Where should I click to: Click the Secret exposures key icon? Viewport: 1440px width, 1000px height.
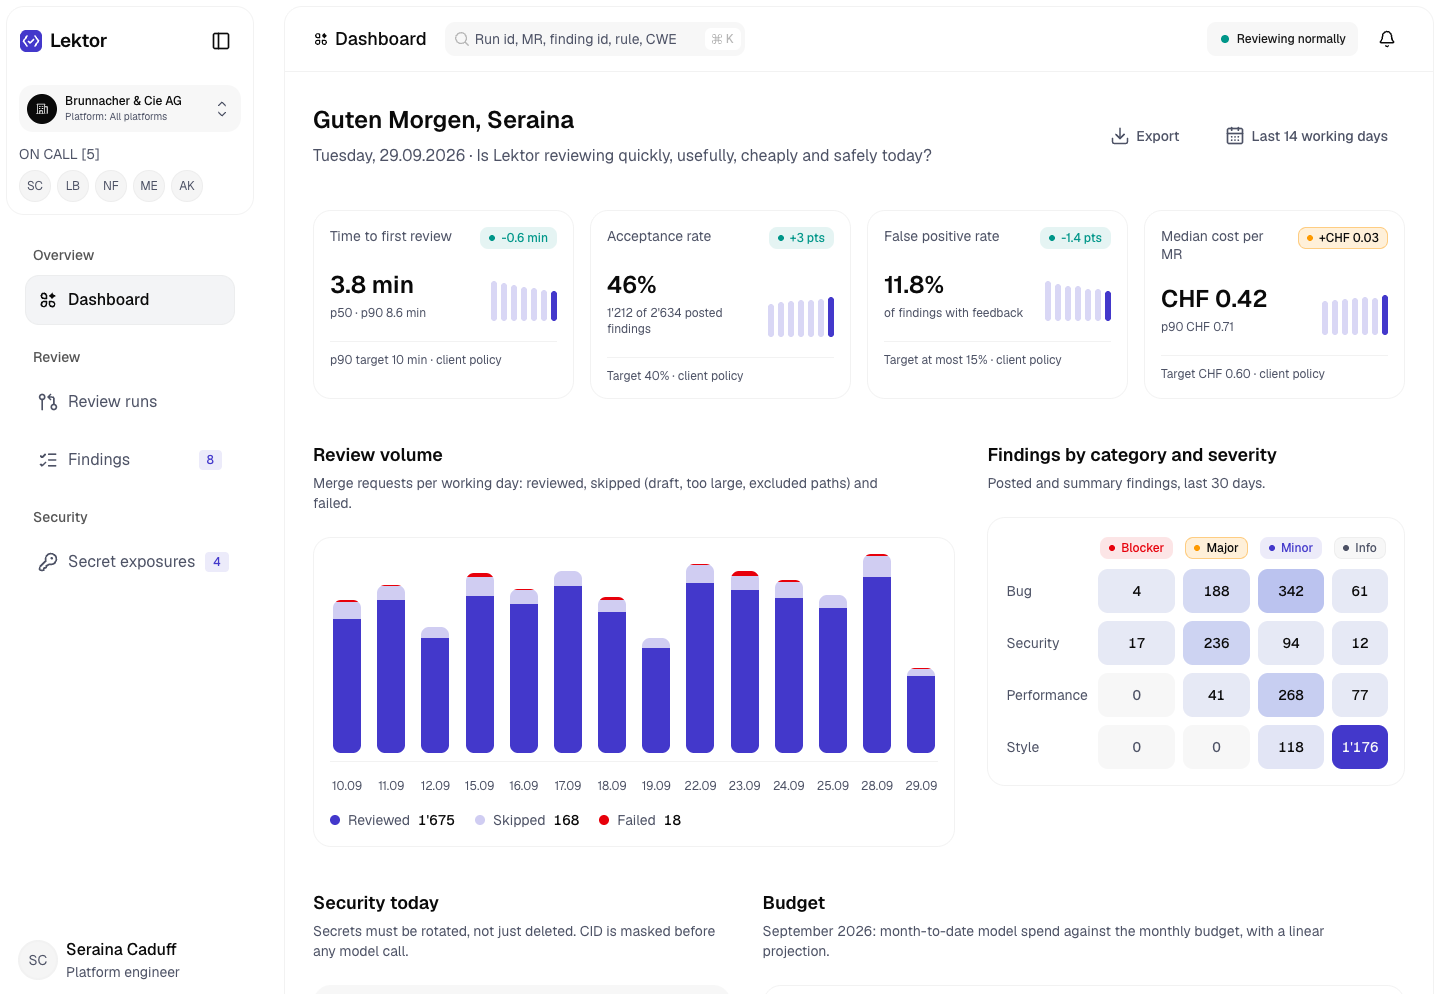coord(48,562)
